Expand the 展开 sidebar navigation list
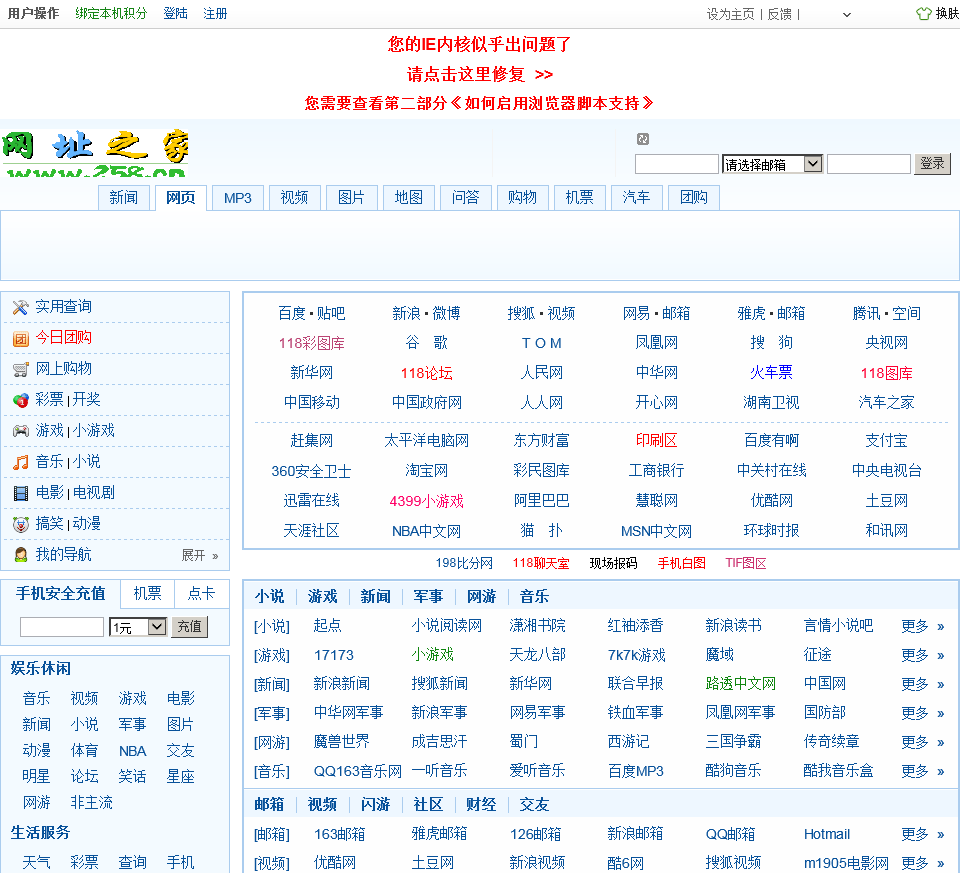Screen dimensions: 960x873 click(x=199, y=555)
